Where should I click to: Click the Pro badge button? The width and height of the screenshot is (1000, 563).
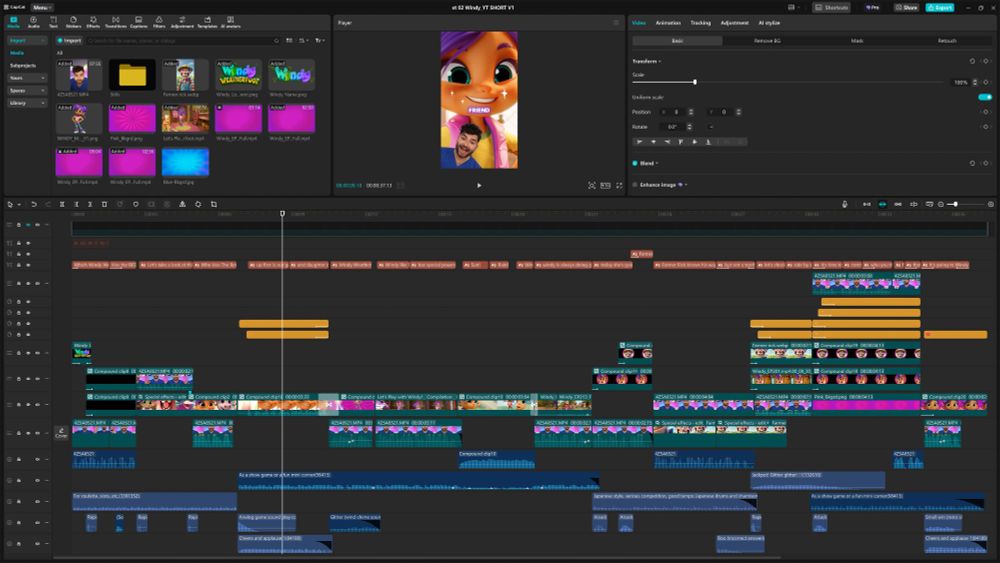872,7
